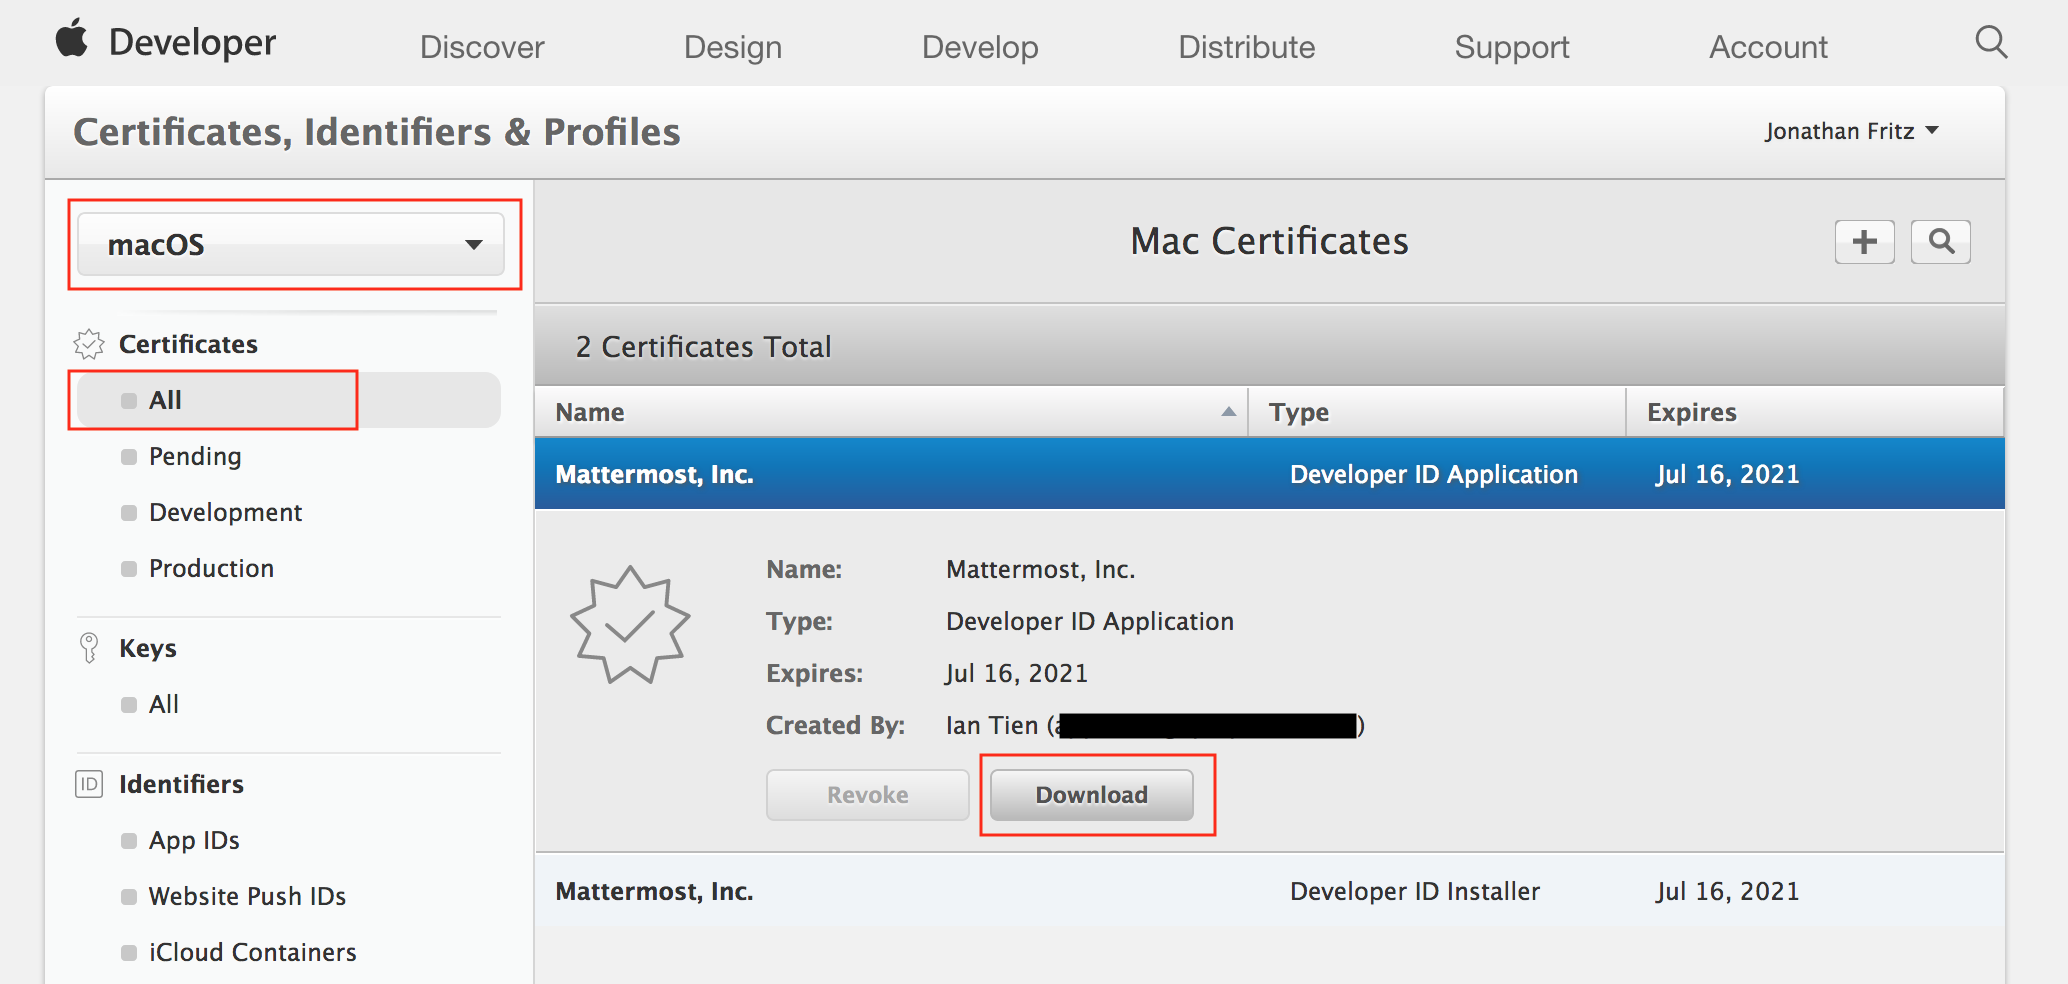Select All under Certificates
2068x984 pixels.
pyautogui.click(x=166, y=400)
